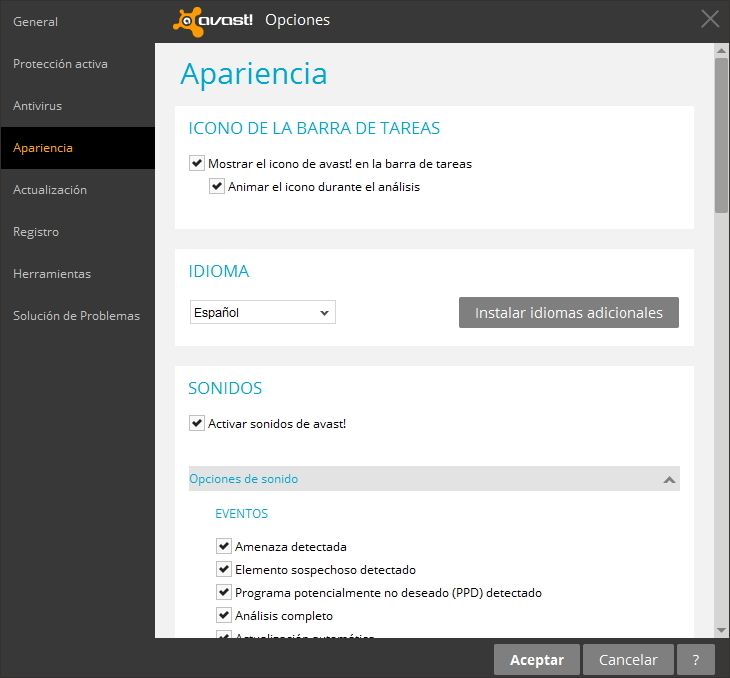Open the Español language dropdown
The image size is (730, 678).
[x=263, y=312]
